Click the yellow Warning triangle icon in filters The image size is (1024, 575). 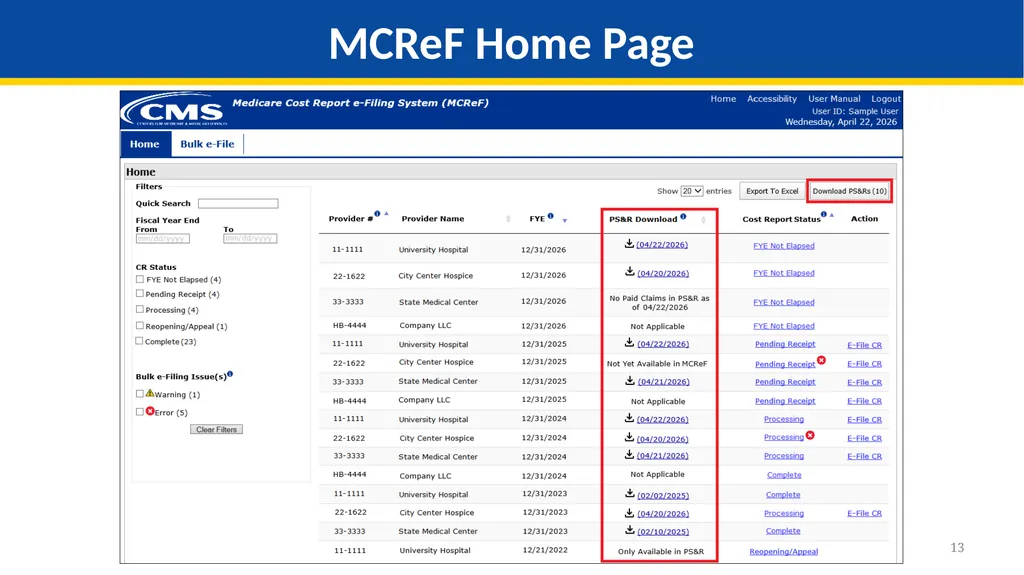pyautogui.click(x=150, y=393)
